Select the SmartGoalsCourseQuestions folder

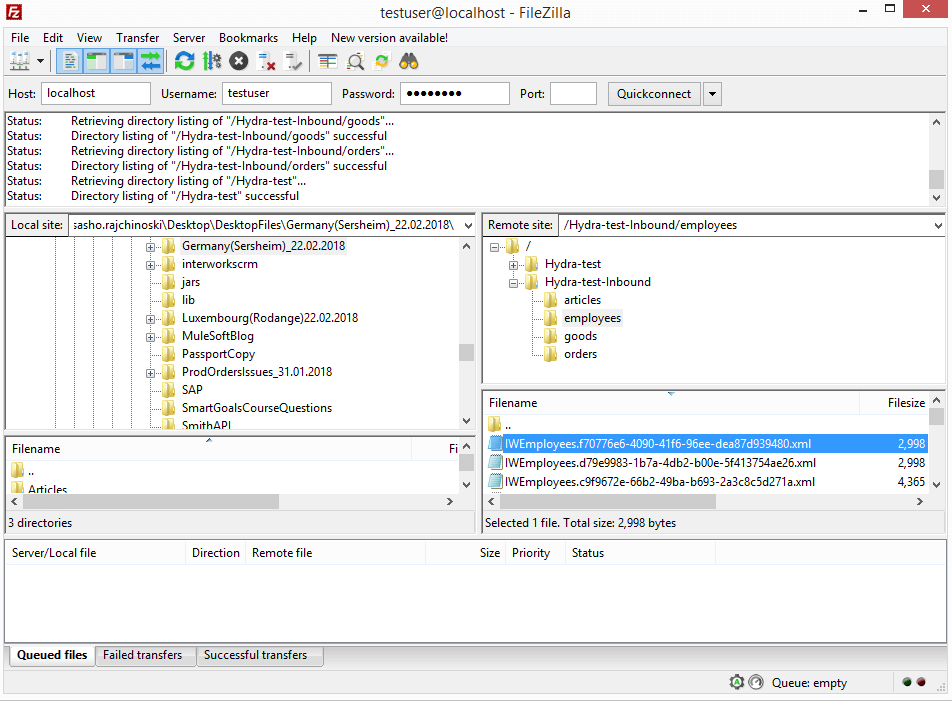click(x=257, y=408)
